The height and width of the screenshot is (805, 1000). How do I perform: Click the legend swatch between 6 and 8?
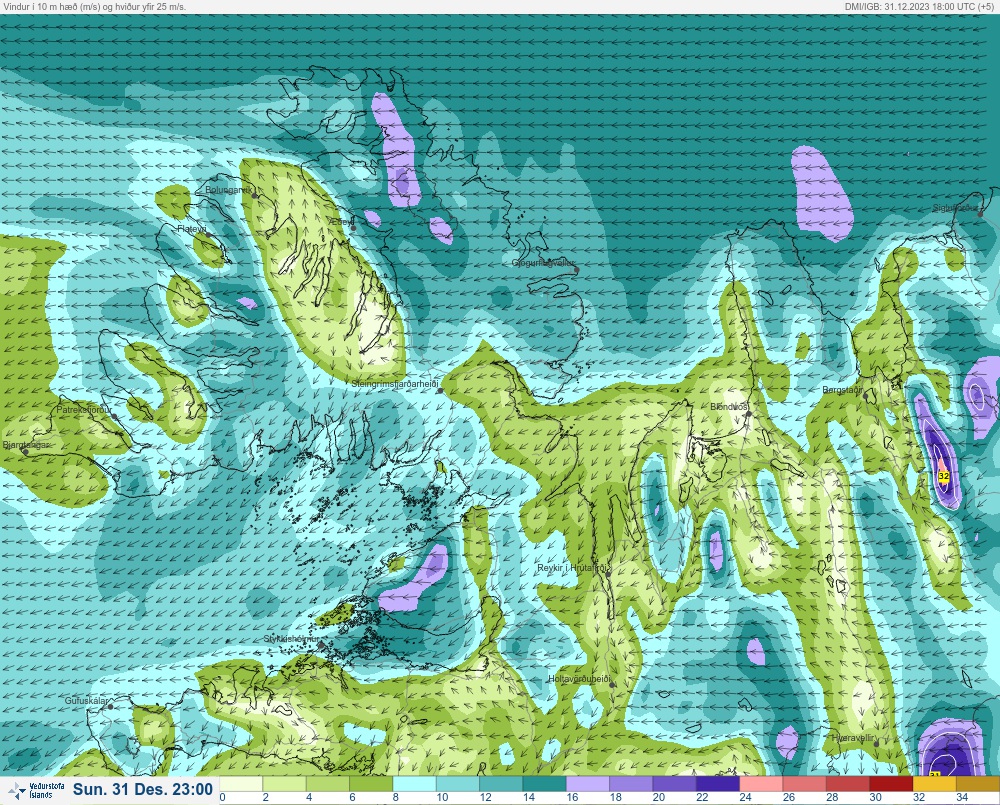(371, 783)
